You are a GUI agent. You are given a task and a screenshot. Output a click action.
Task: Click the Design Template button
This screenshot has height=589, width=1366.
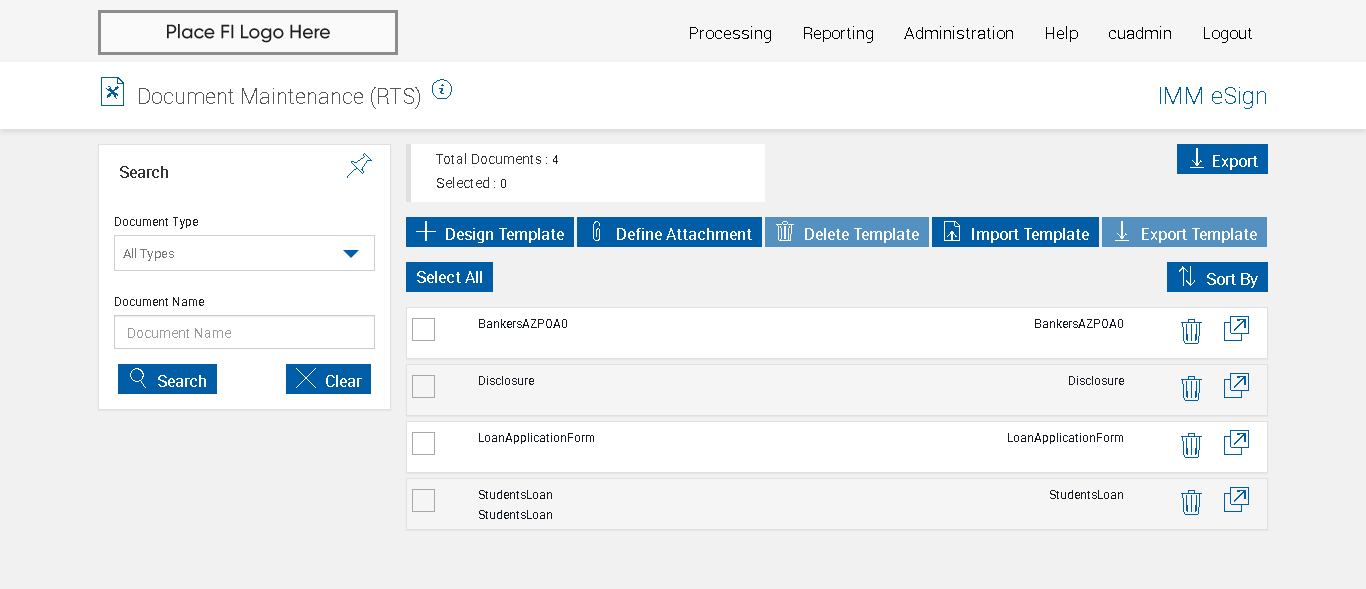(x=490, y=233)
